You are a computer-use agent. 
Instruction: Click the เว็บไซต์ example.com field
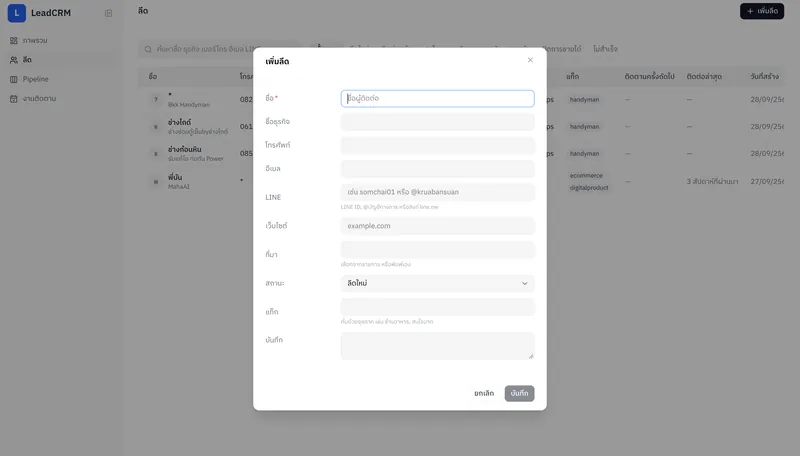point(437,226)
